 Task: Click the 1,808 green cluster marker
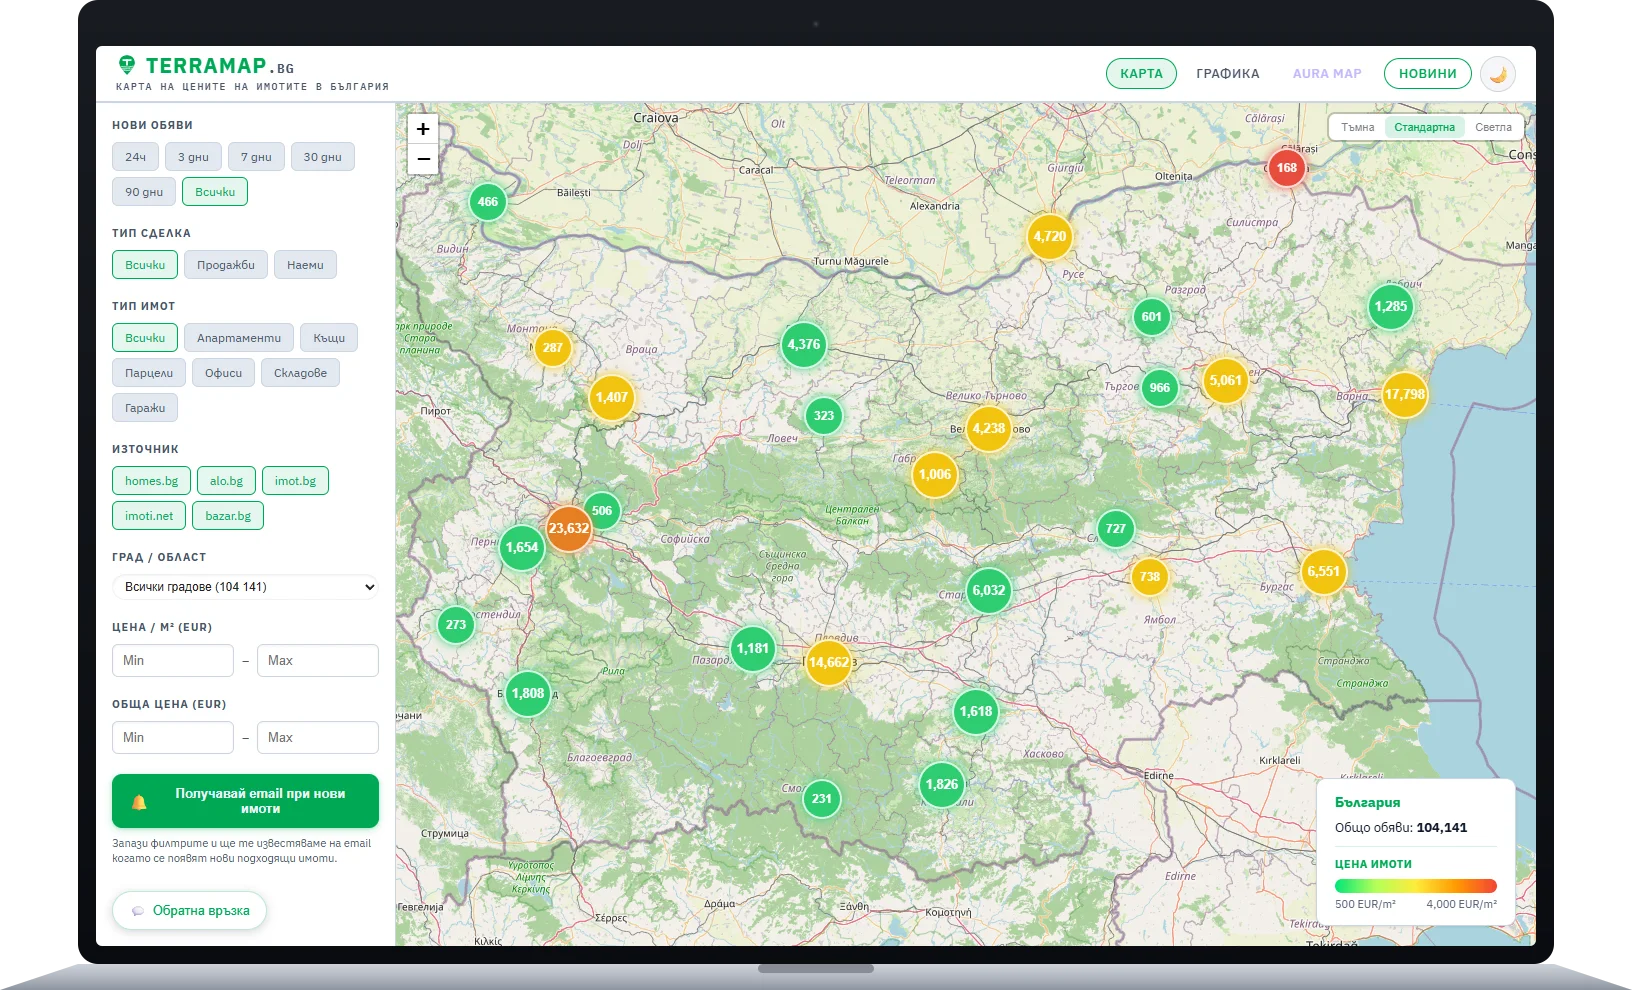click(528, 693)
